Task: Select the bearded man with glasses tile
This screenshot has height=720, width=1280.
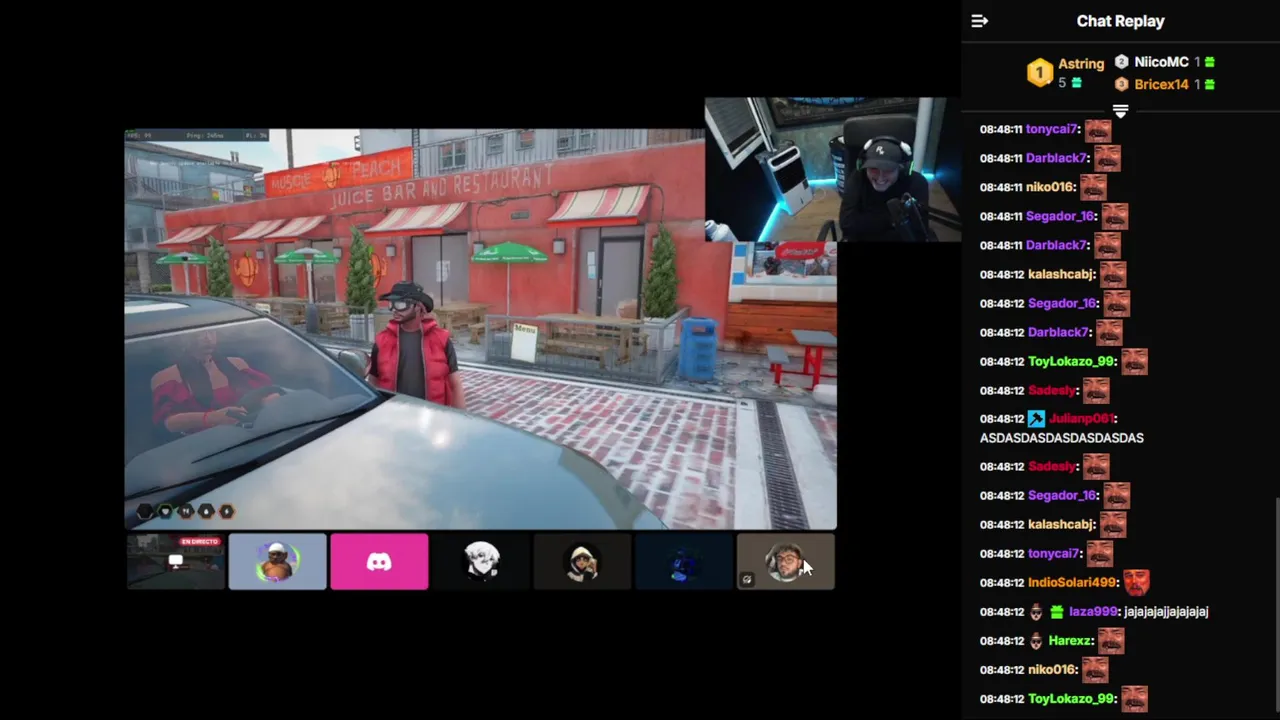Action: [786, 562]
